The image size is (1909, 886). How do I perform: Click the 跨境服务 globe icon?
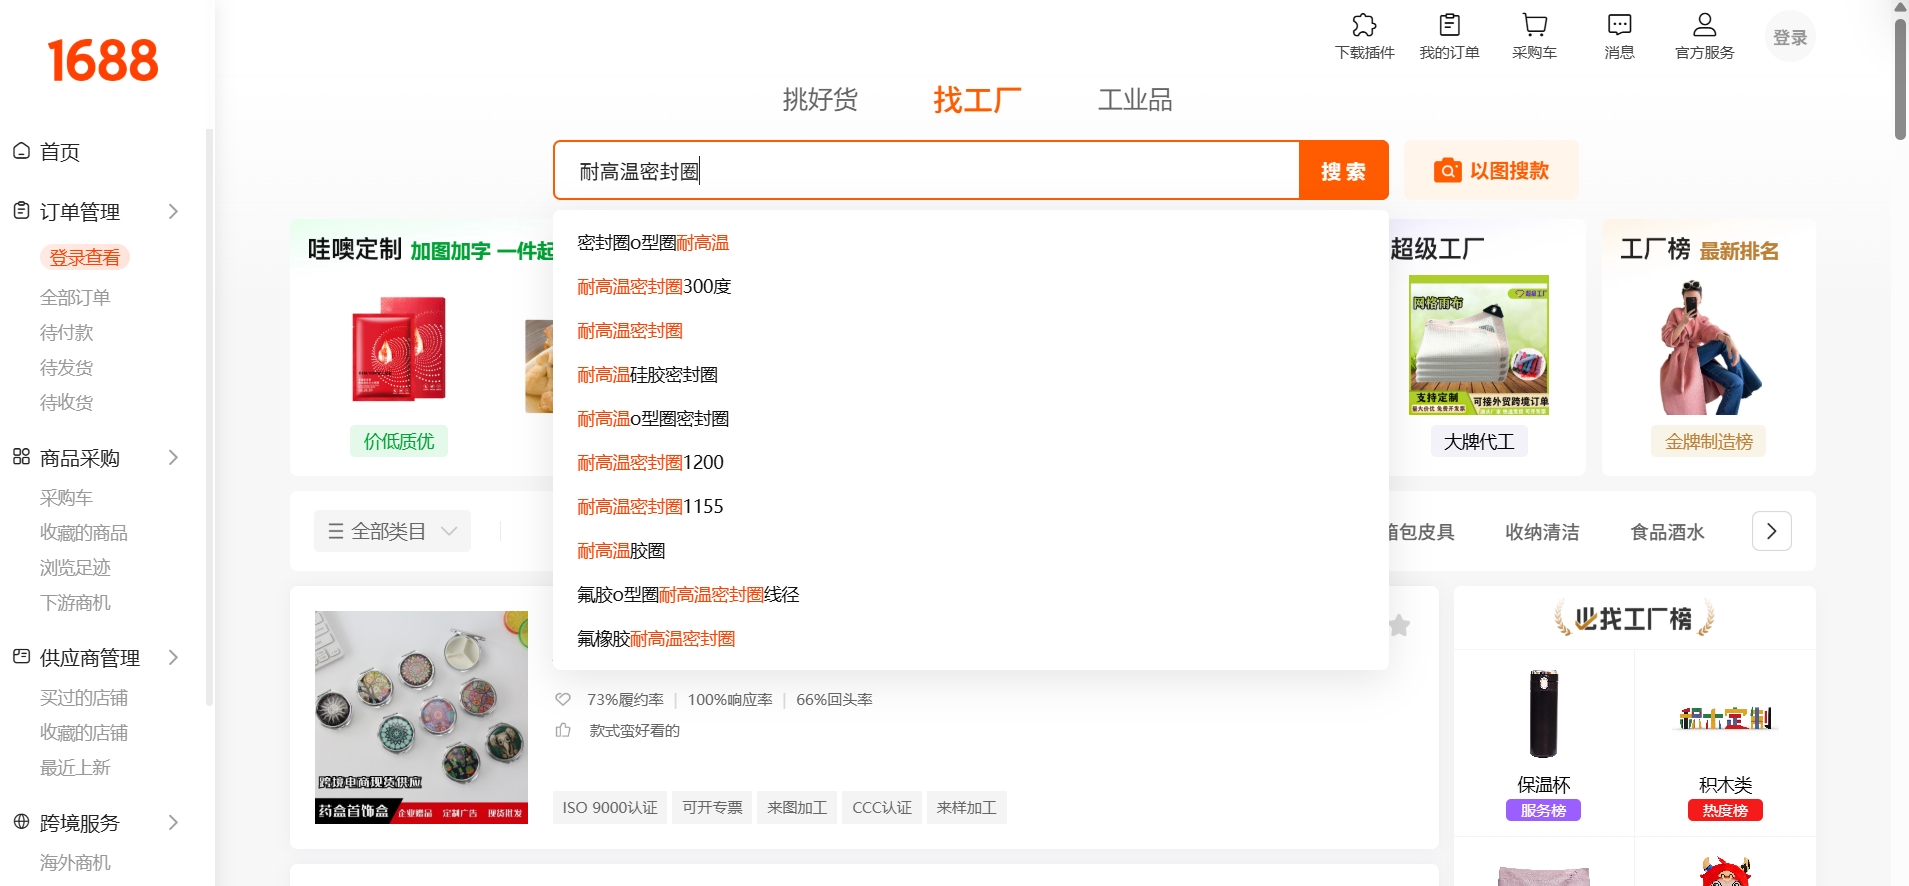pyautogui.click(x=22, y=822)
